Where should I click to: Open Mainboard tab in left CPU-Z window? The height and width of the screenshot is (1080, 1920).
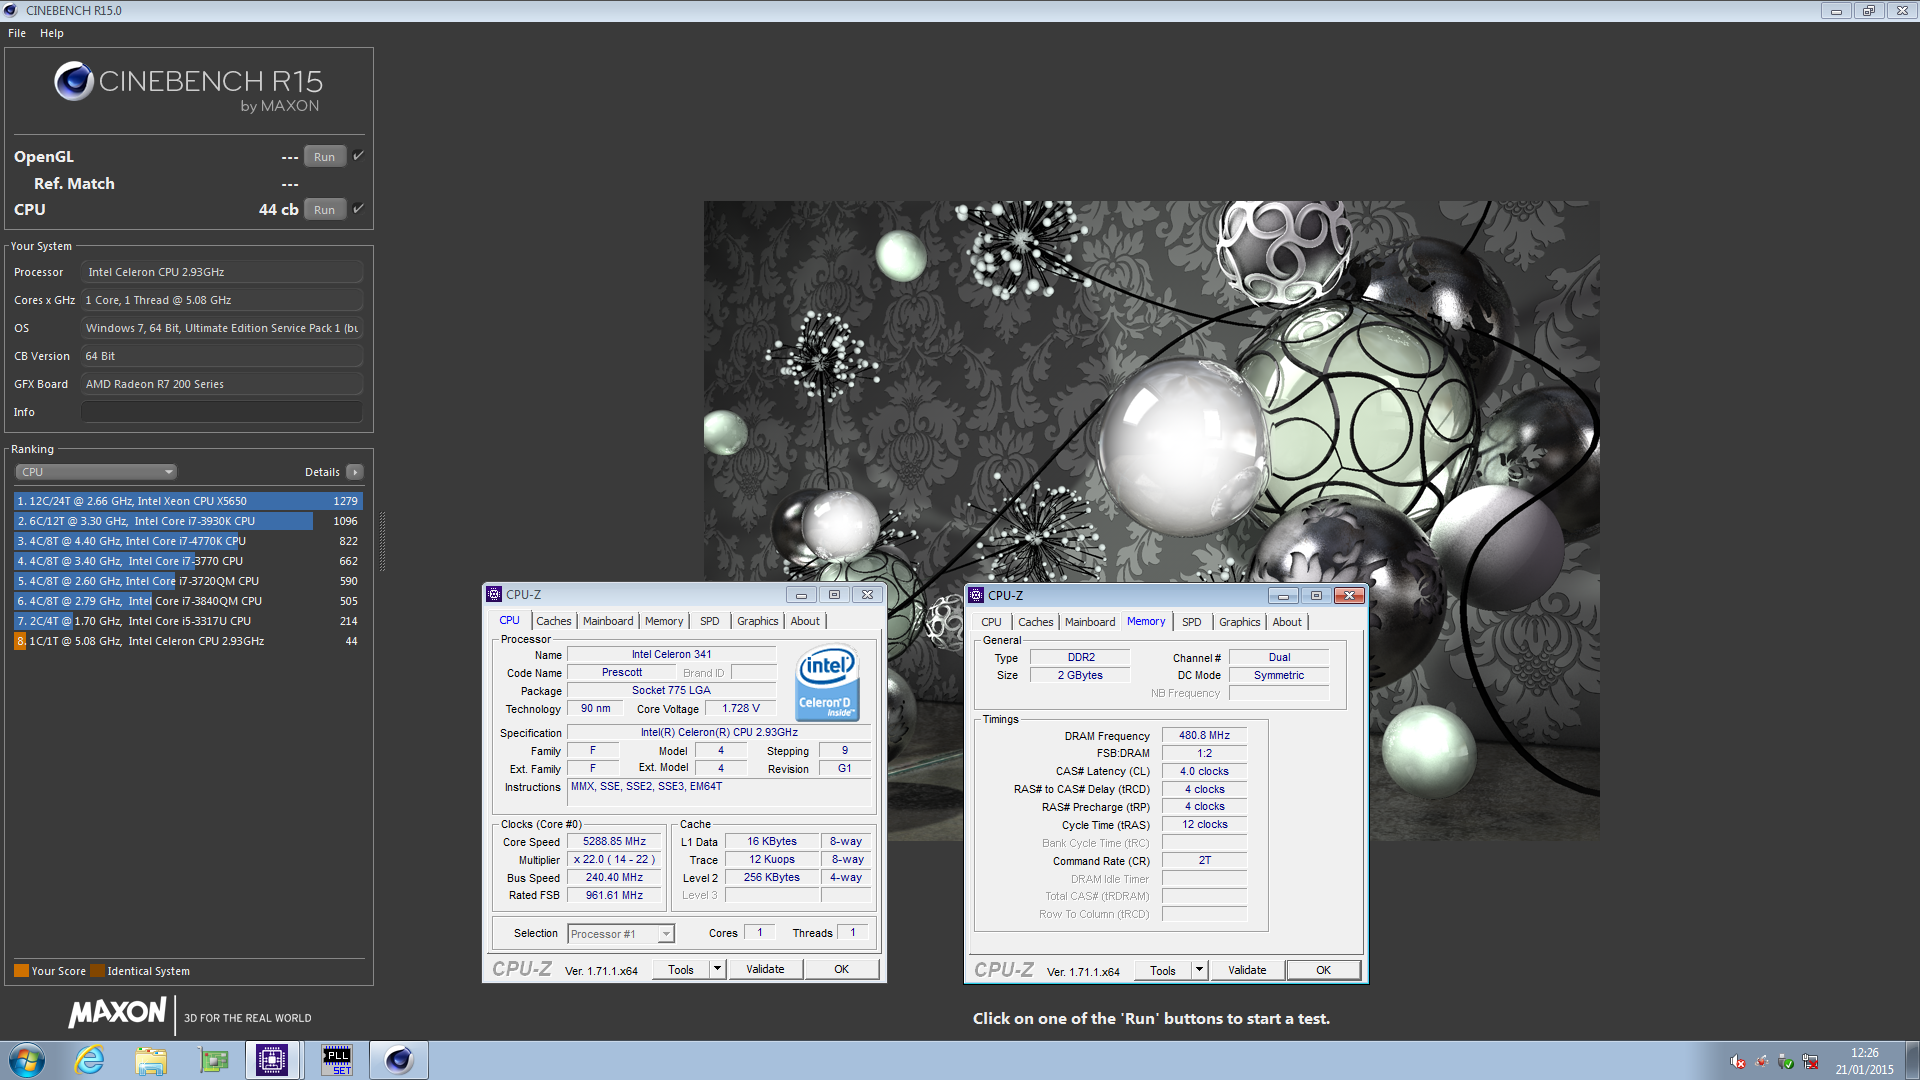pyautogui.click(x=608, y=621)
